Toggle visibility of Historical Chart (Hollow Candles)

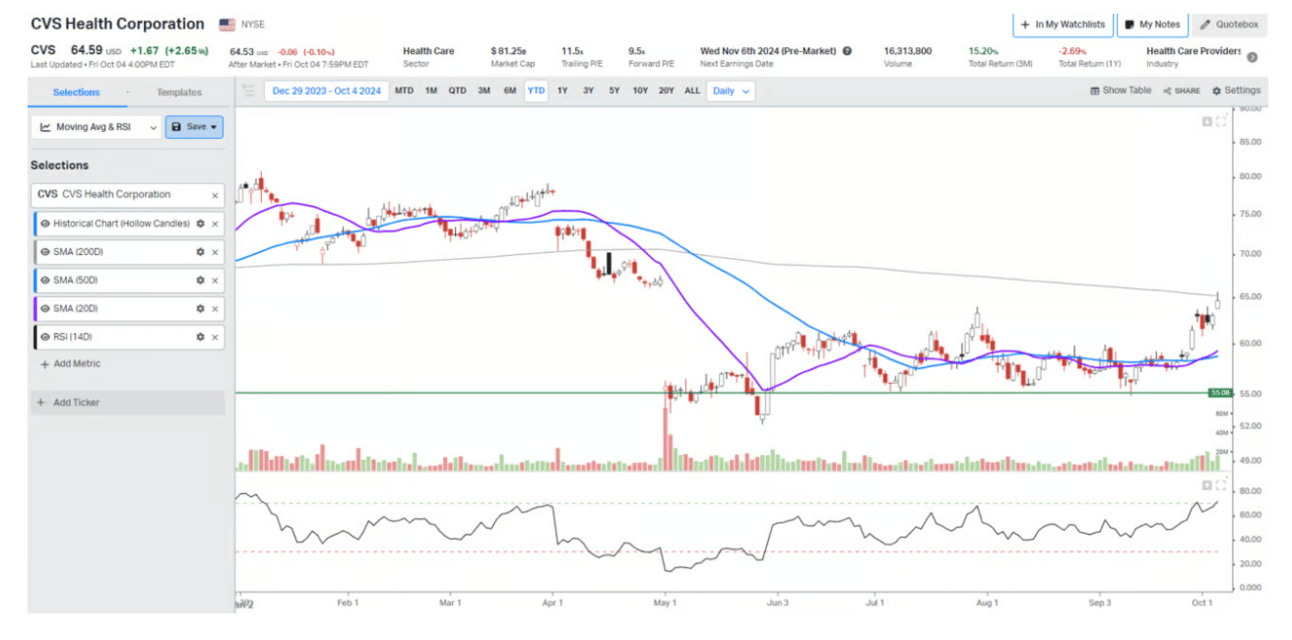point(45,224)
